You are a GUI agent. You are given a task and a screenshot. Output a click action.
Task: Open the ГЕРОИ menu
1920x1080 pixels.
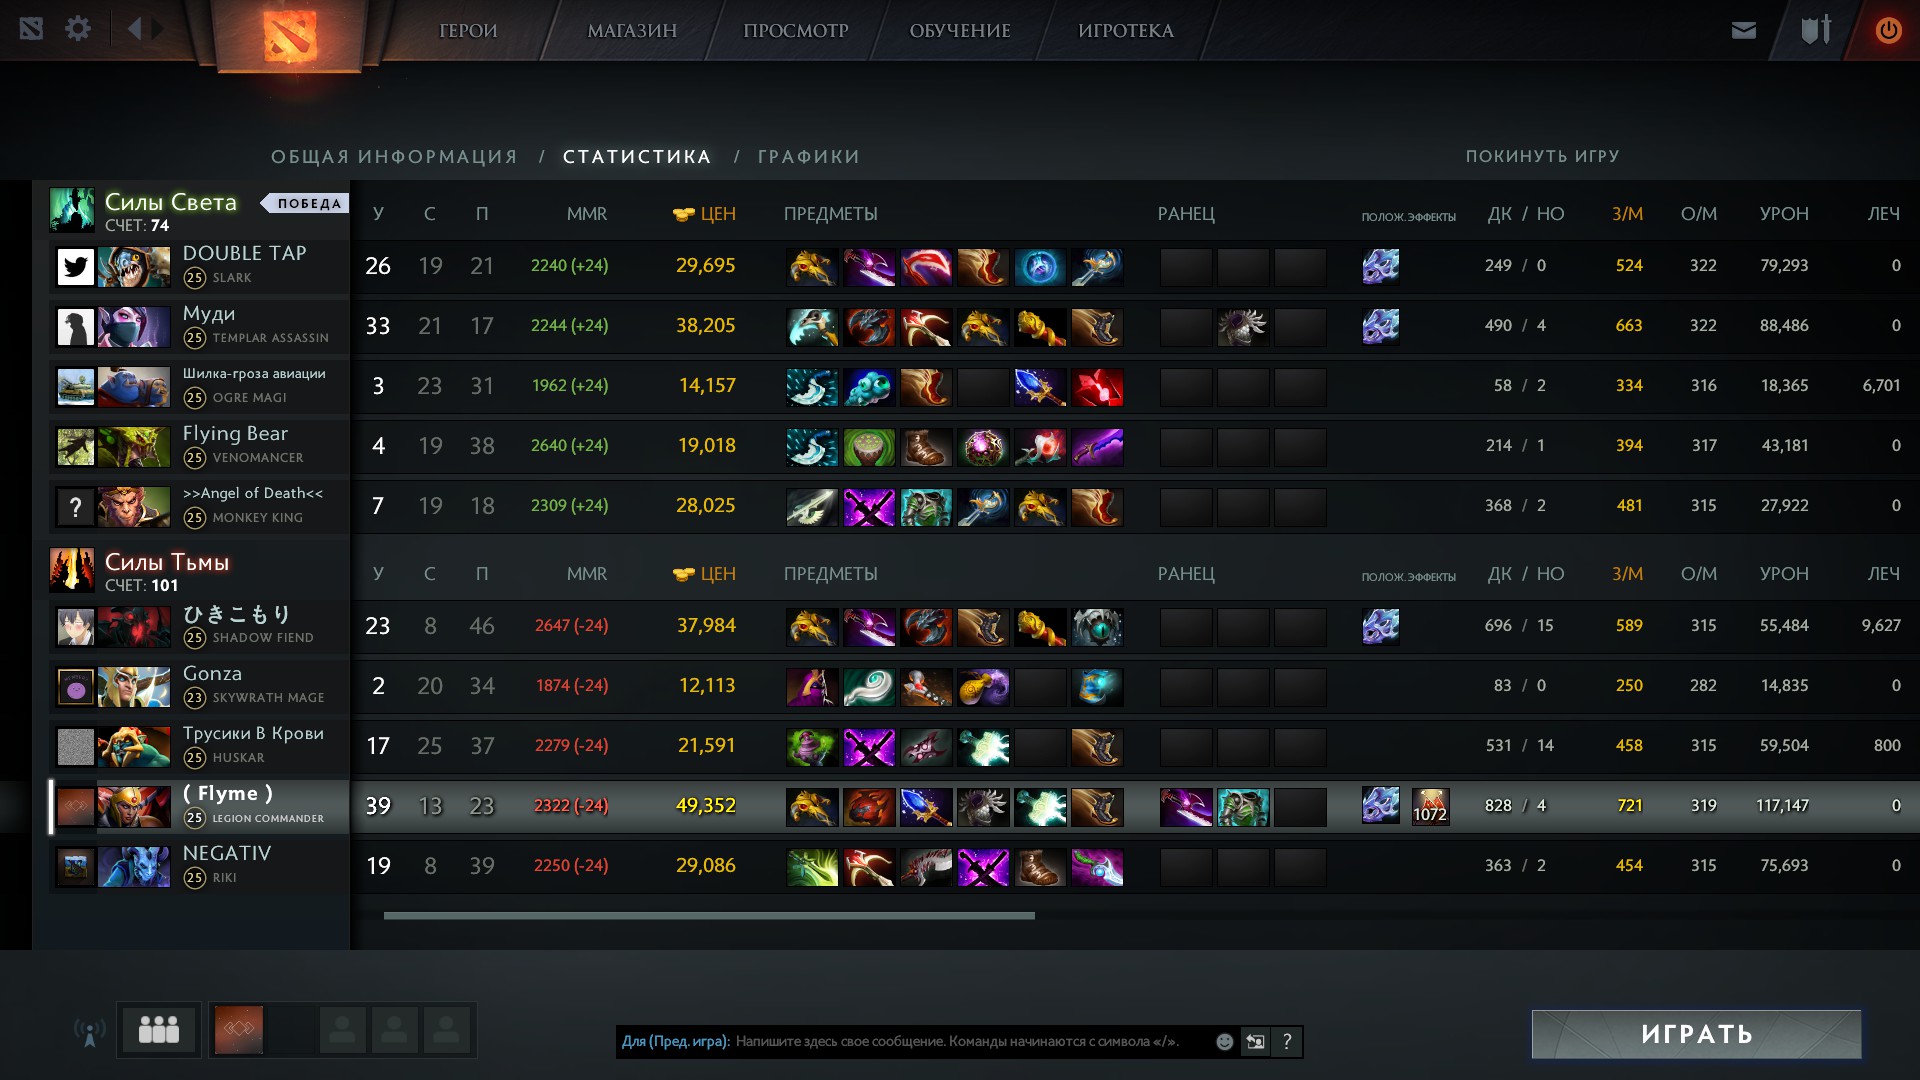point(468,31)
